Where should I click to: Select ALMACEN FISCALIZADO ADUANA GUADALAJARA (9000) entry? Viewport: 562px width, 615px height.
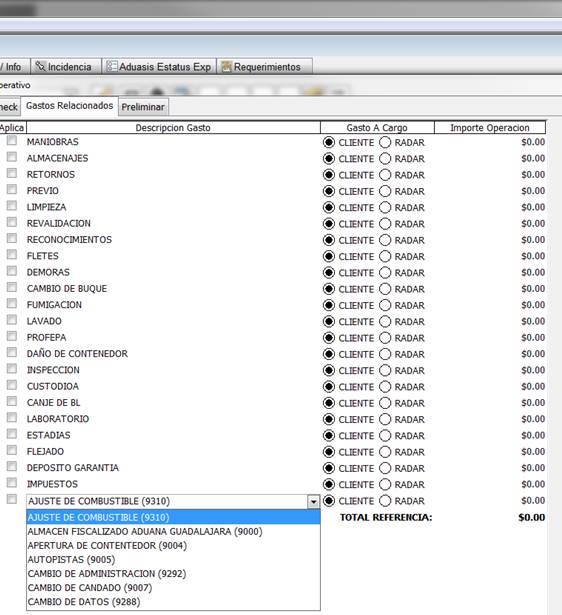click(x=145, y=531)
